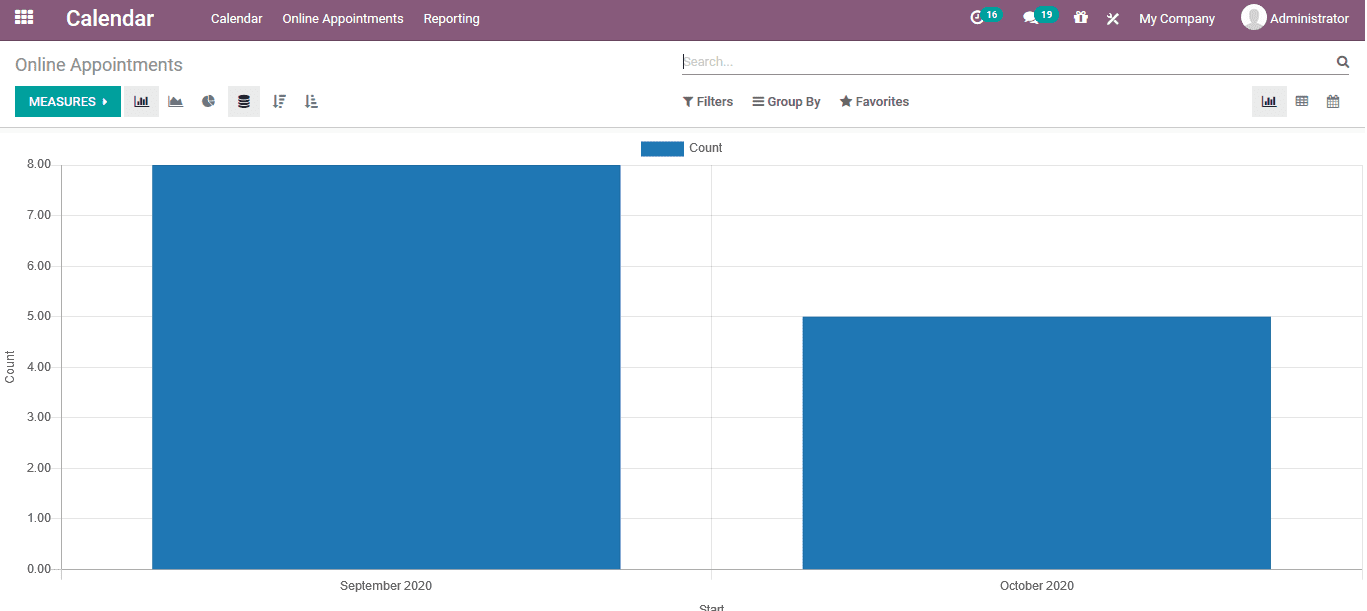Screen dimensions: 1367x611
Task: Switch to pie chart mode
Action: tap(208, 102)
